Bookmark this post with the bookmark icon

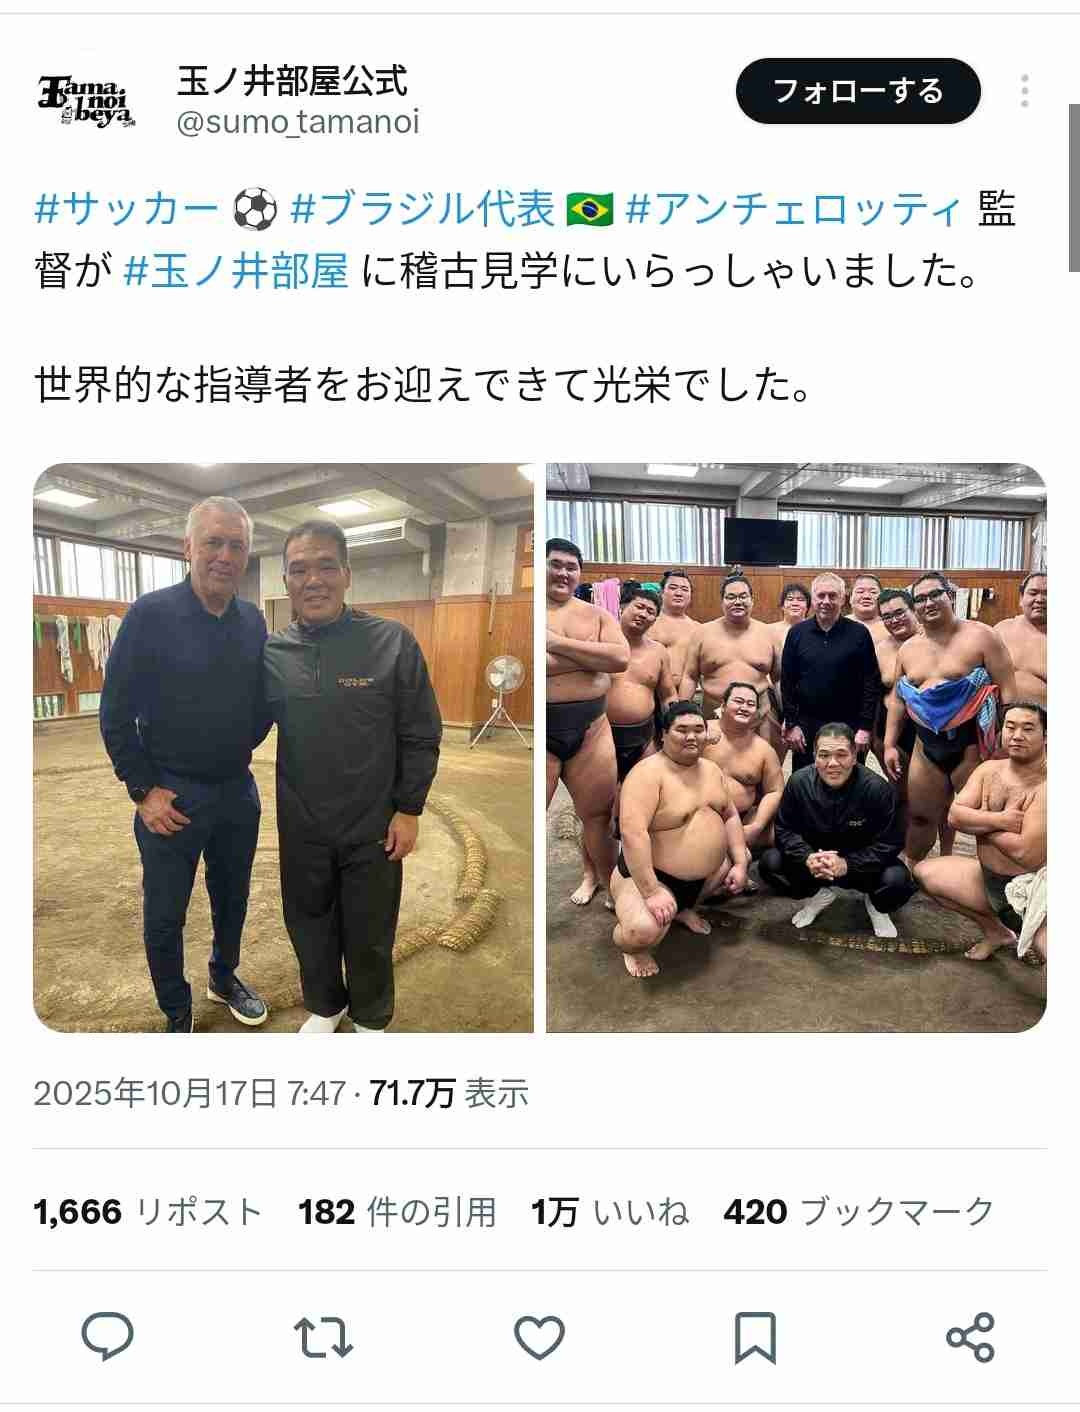[755, 1338]
